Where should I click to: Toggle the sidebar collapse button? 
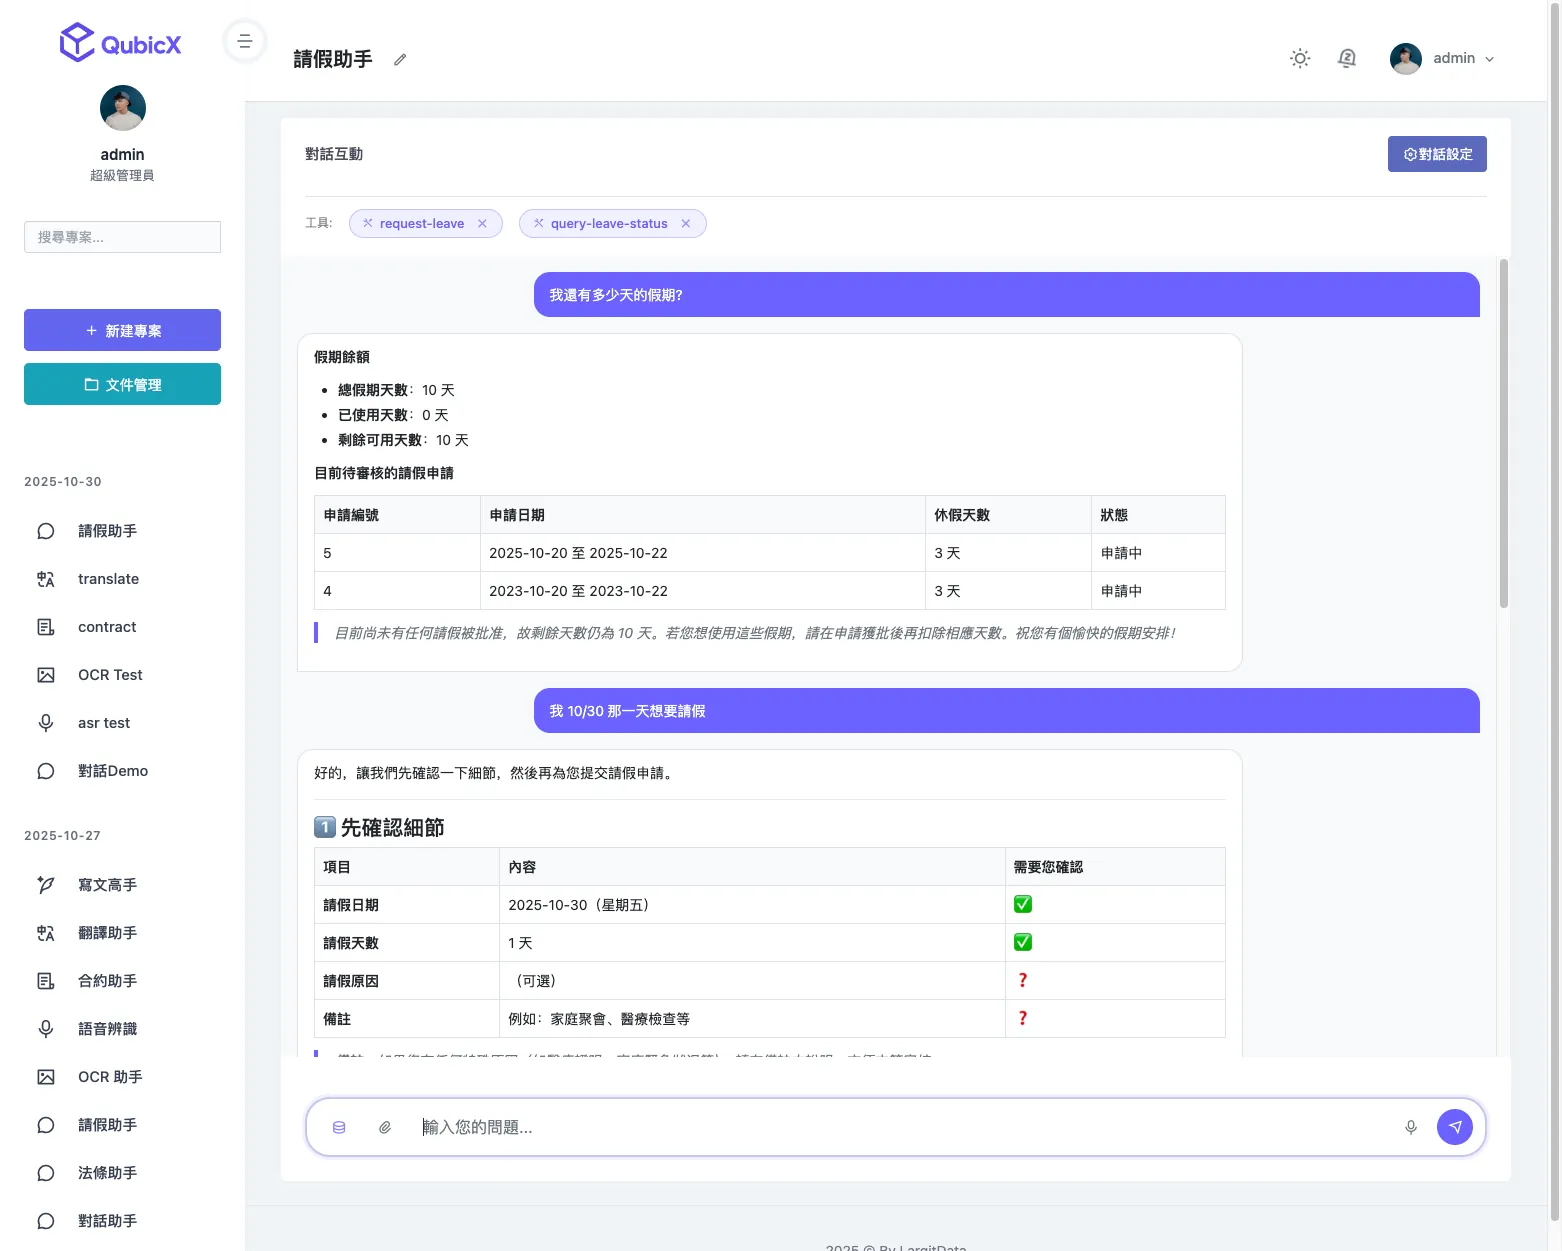(244, 40)
